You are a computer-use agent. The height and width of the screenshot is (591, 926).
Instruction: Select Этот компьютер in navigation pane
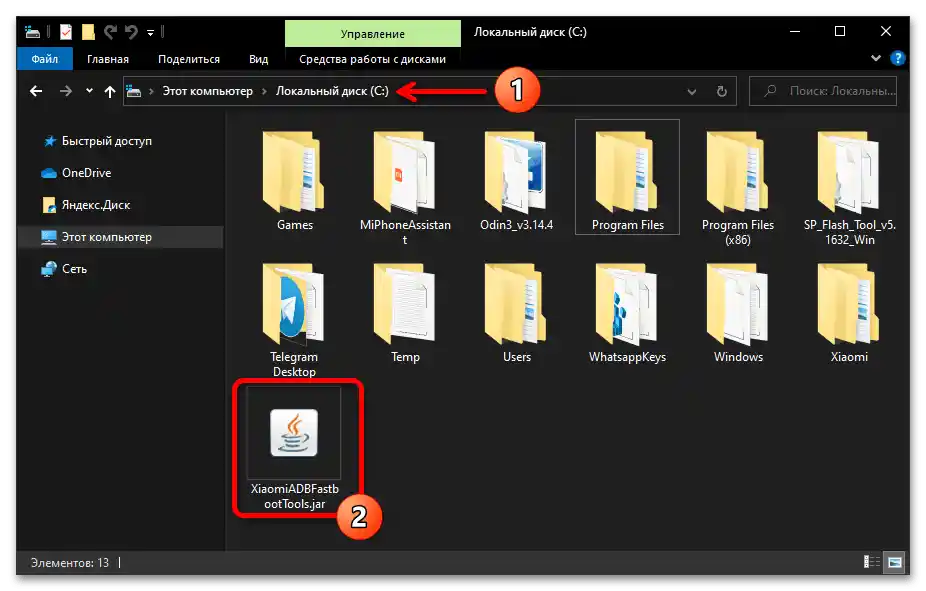pyautogui.click(x=120, y=237)
